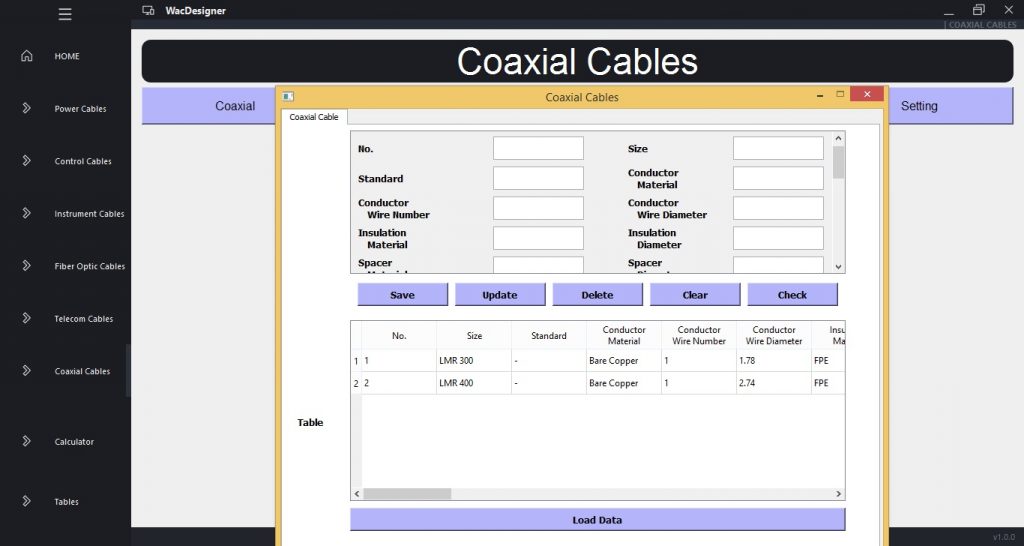1024x546 pixels.
Task: Select the LMR 400 table row
Action: [474, 383]
